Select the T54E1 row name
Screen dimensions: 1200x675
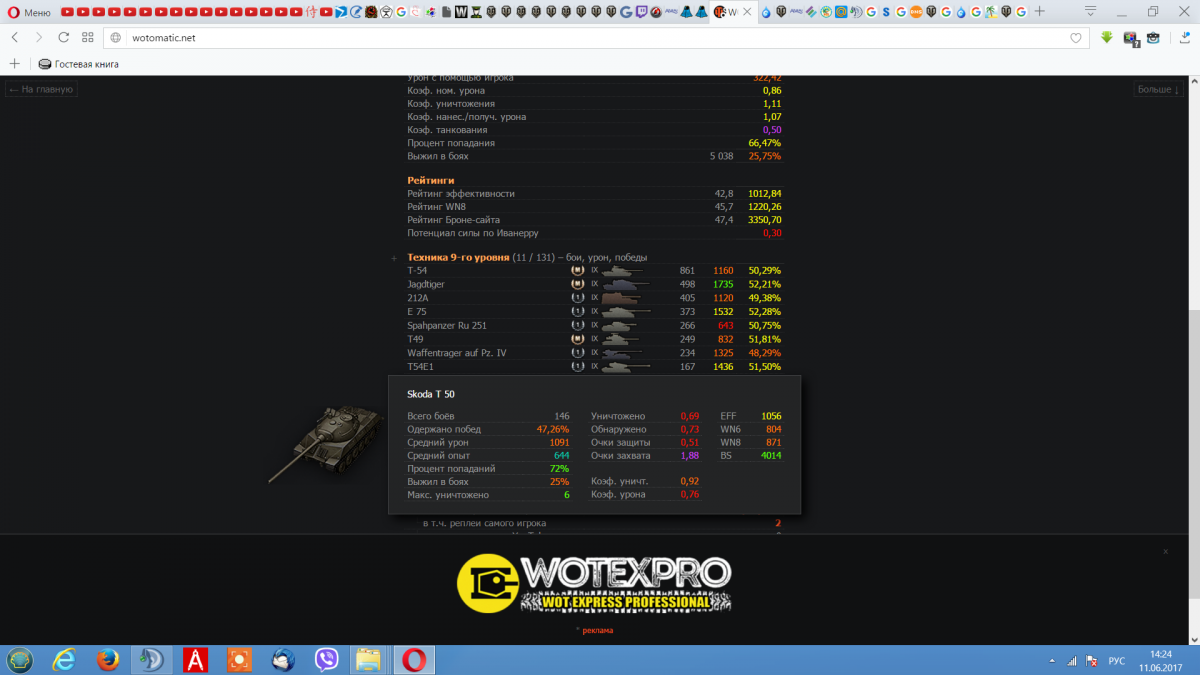(420, 367)
